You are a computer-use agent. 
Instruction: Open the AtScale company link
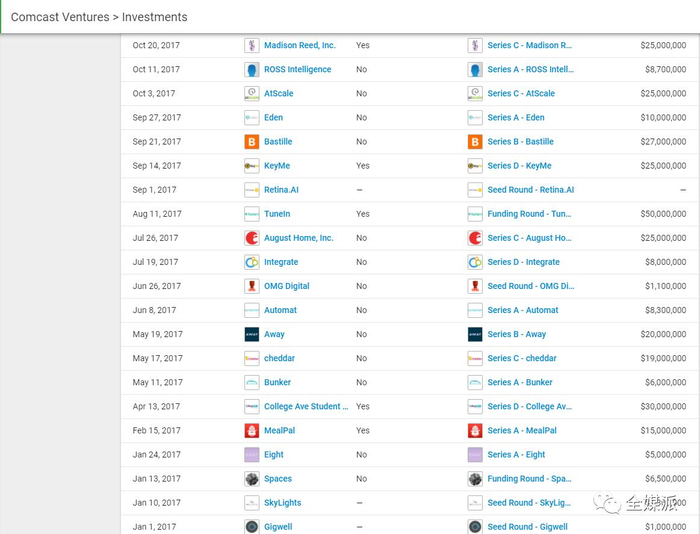click(283, 94)
